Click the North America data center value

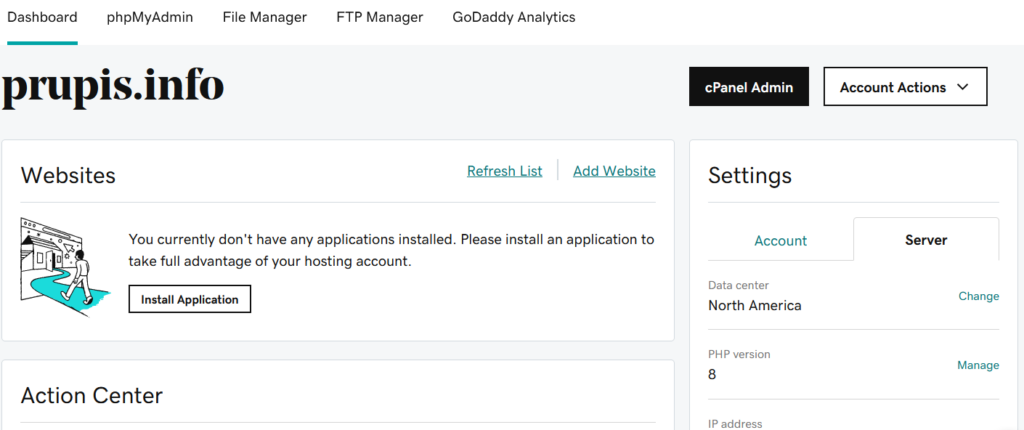tap(754, 305)
